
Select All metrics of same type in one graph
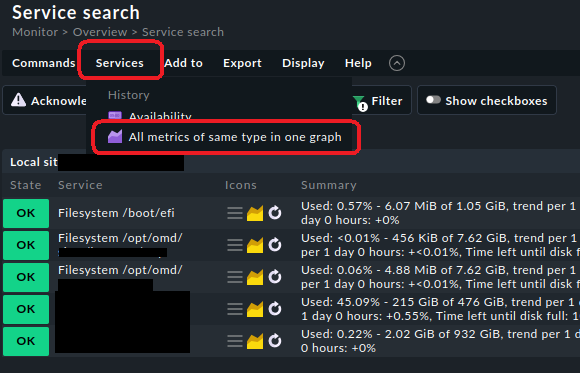pos(226,137)
